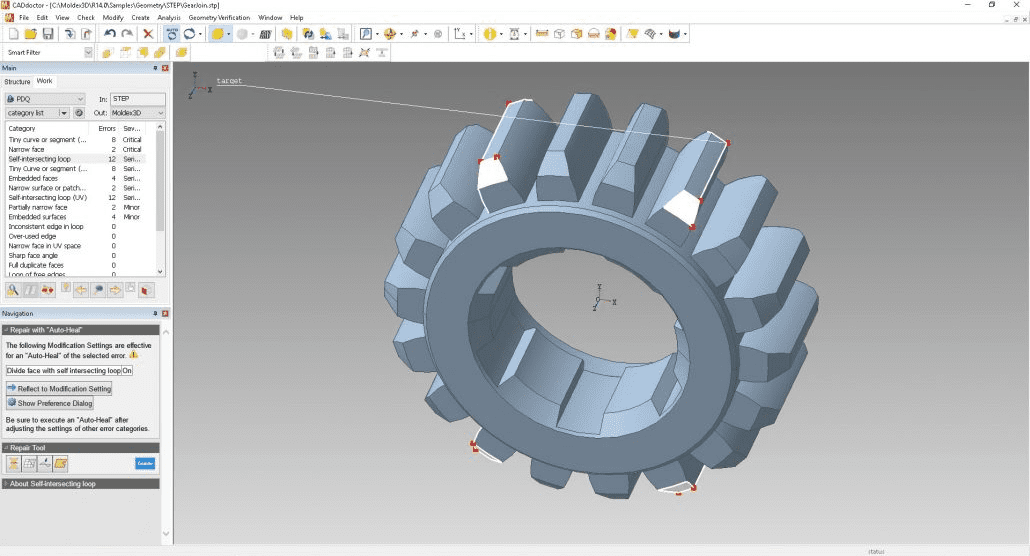The image size is (1030, 556).
Task: Click the magnifier search icon below category list
Action: coord(13,290)
